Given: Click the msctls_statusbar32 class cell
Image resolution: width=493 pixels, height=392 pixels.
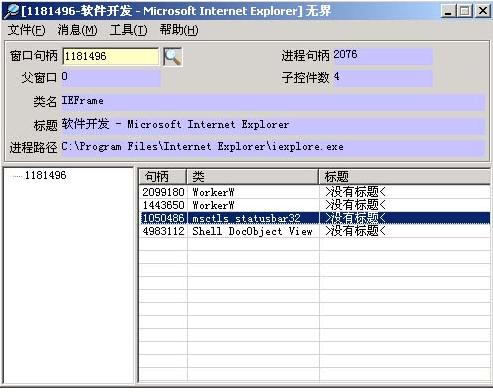Looking at the screenshot, I should click(x=253, y=218).
